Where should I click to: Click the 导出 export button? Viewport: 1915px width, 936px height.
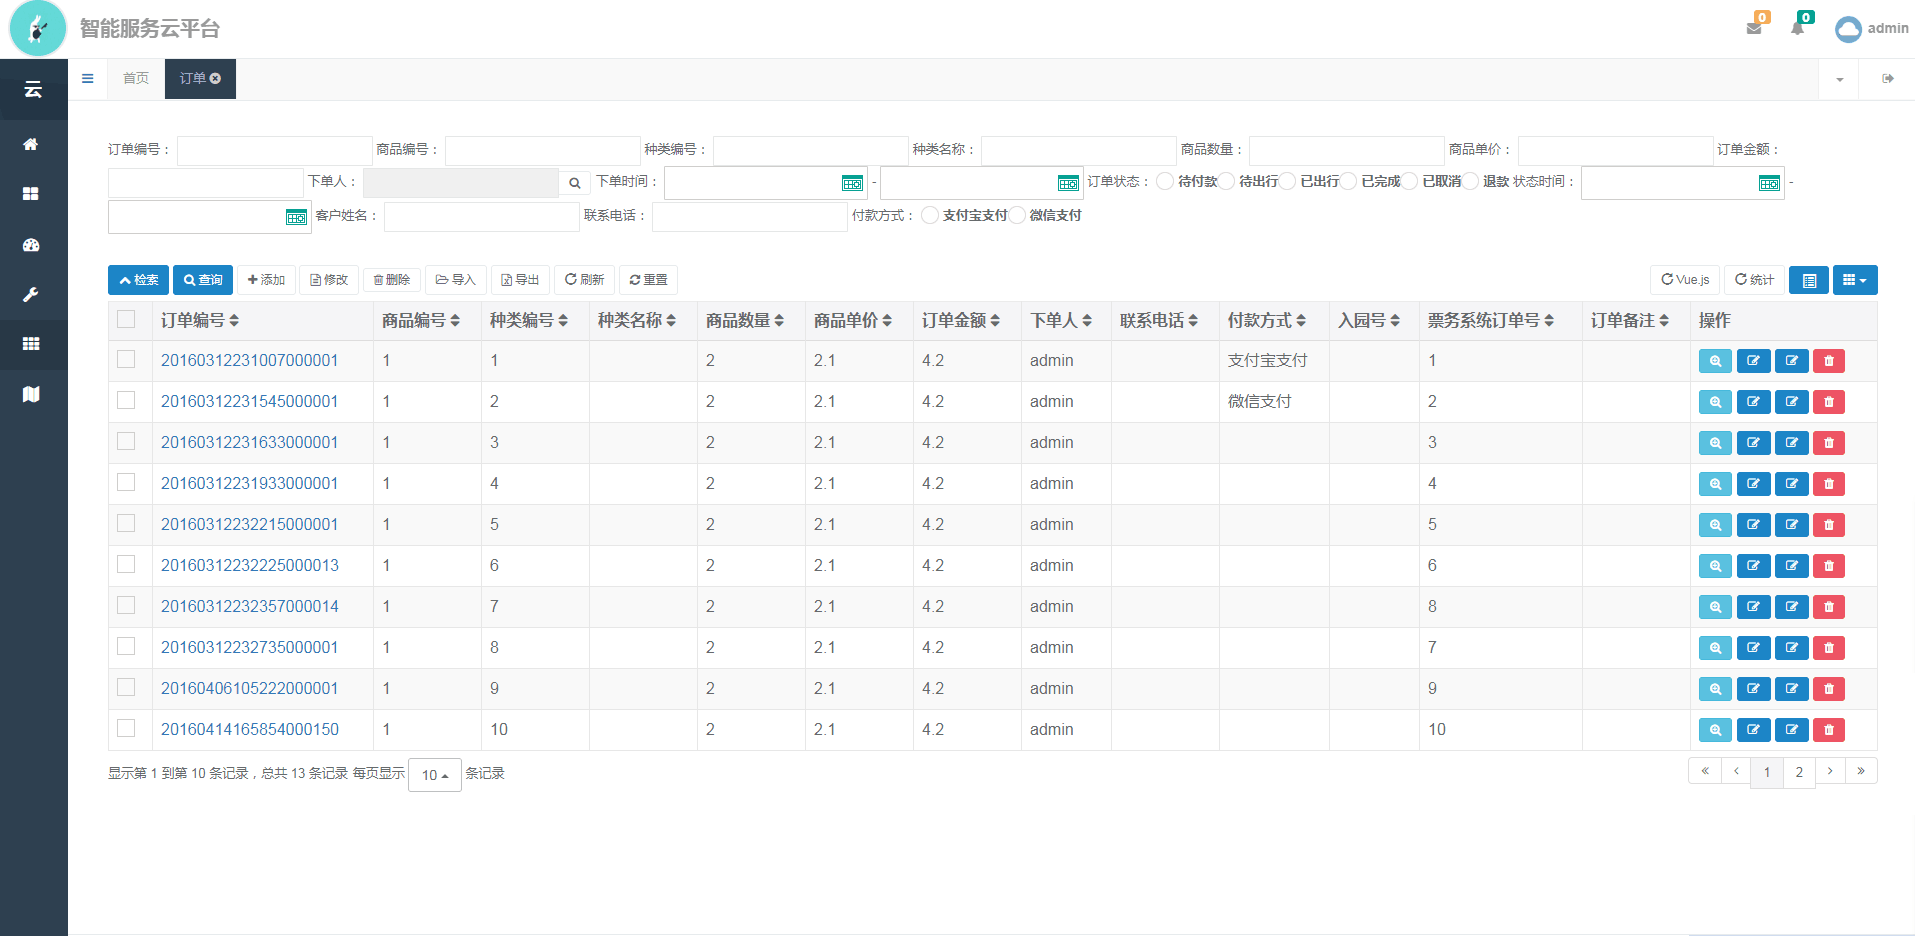point(520,280)
